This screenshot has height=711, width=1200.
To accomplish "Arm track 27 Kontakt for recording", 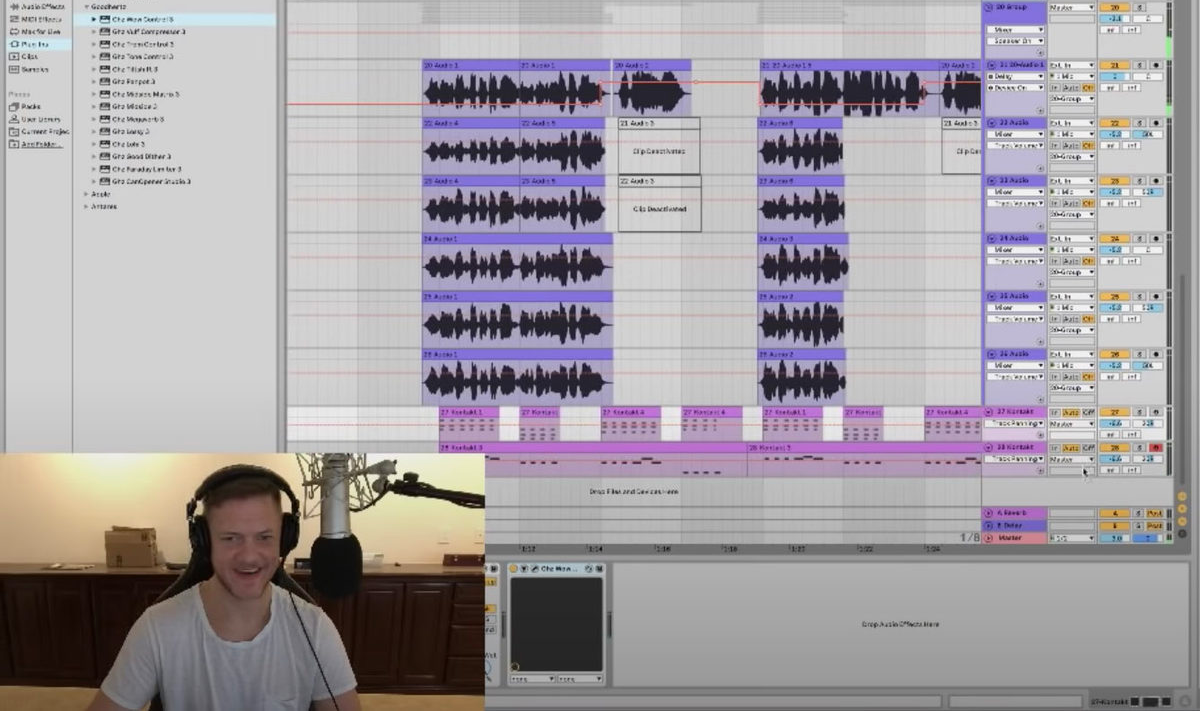I will pos(1156,412).
